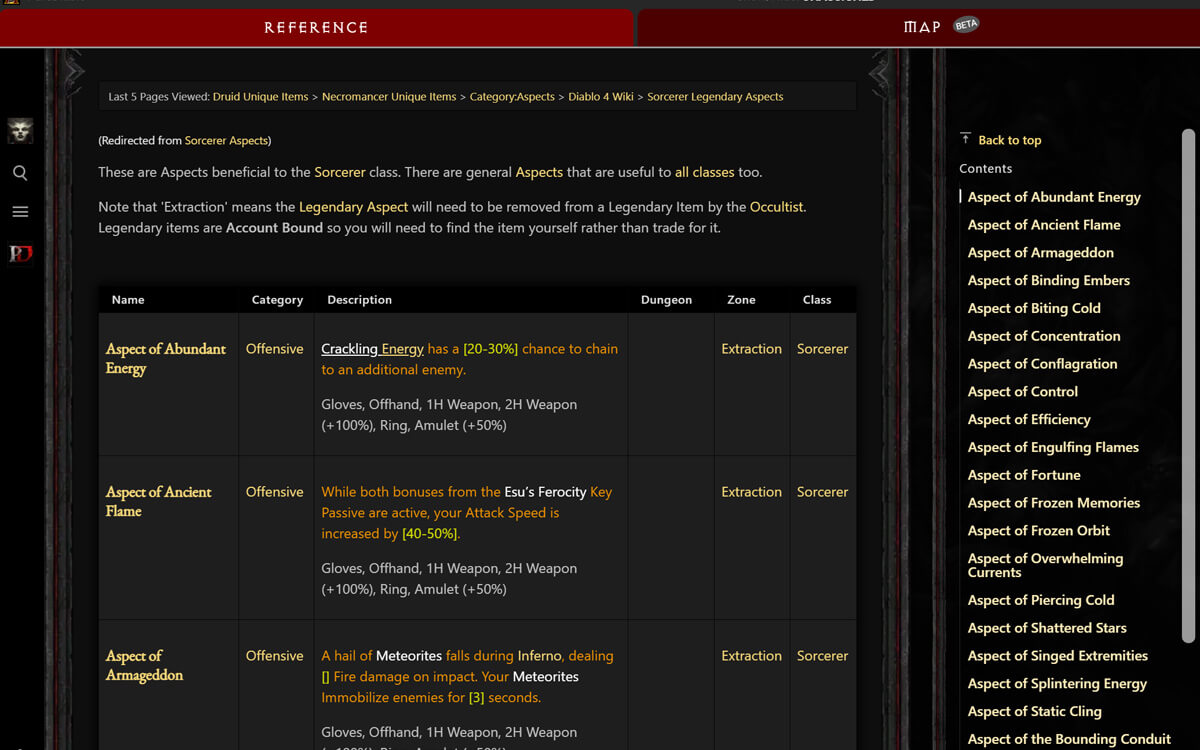This screenshot has height=750, width=1200.
Task: Jump to Aspect of Shattered Stars
Action: [1047, 629]
